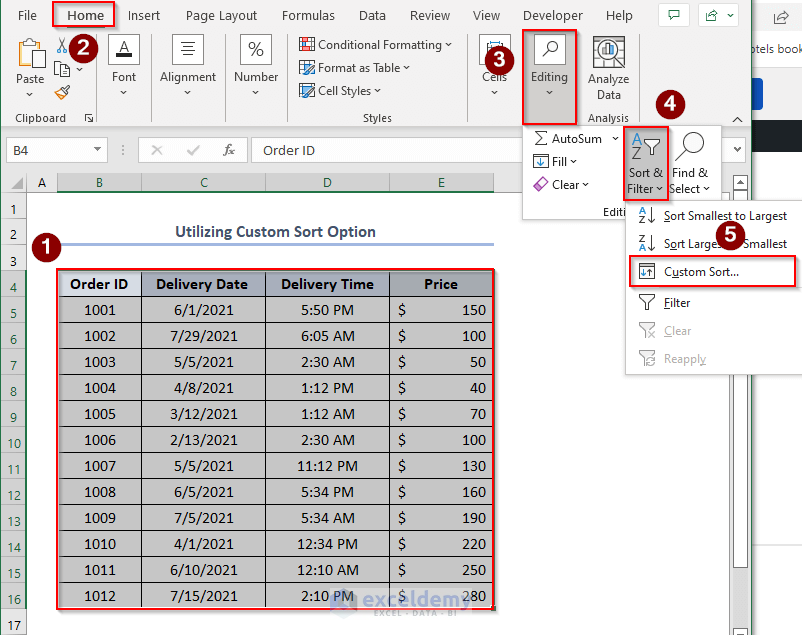Open the Page Layout tab
This screenshot has height=635, width=802.
click(x=221, y=16)
